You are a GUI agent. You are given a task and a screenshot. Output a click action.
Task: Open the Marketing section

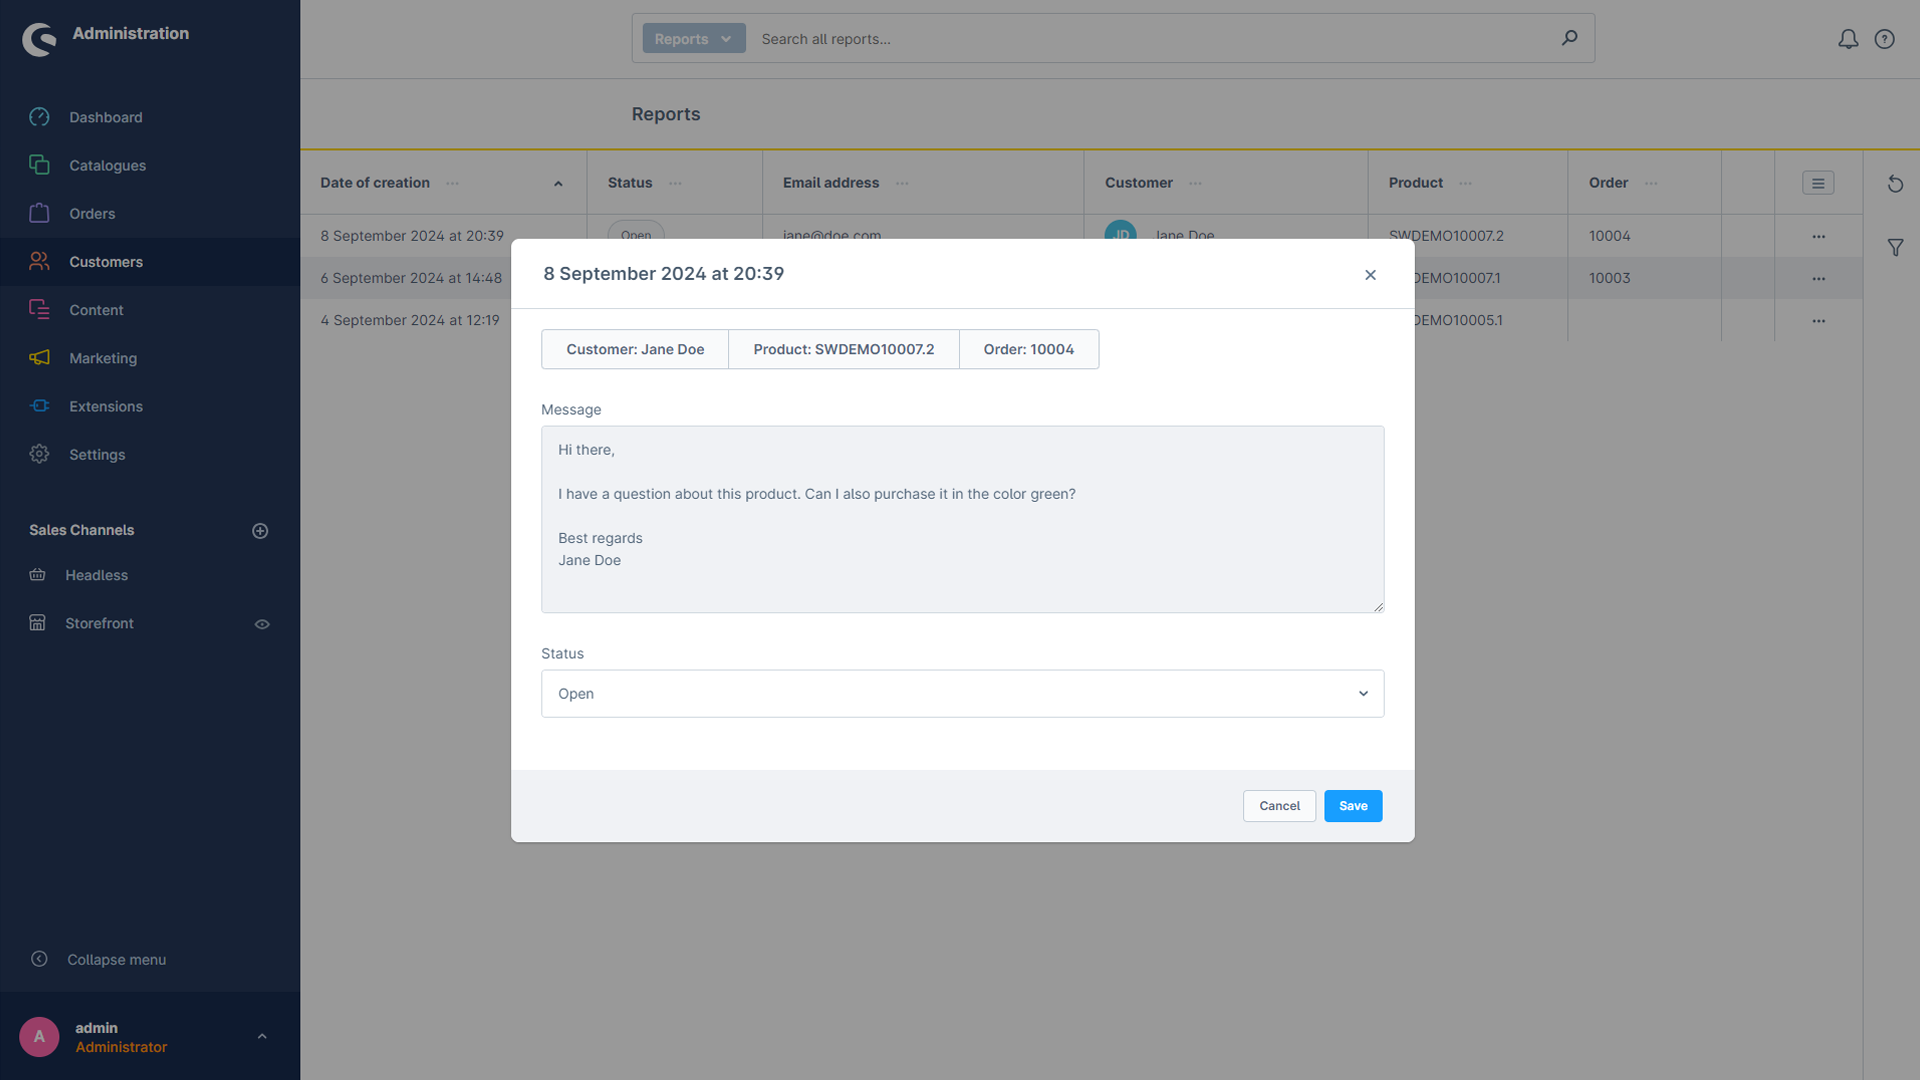(x=103, y=357)
